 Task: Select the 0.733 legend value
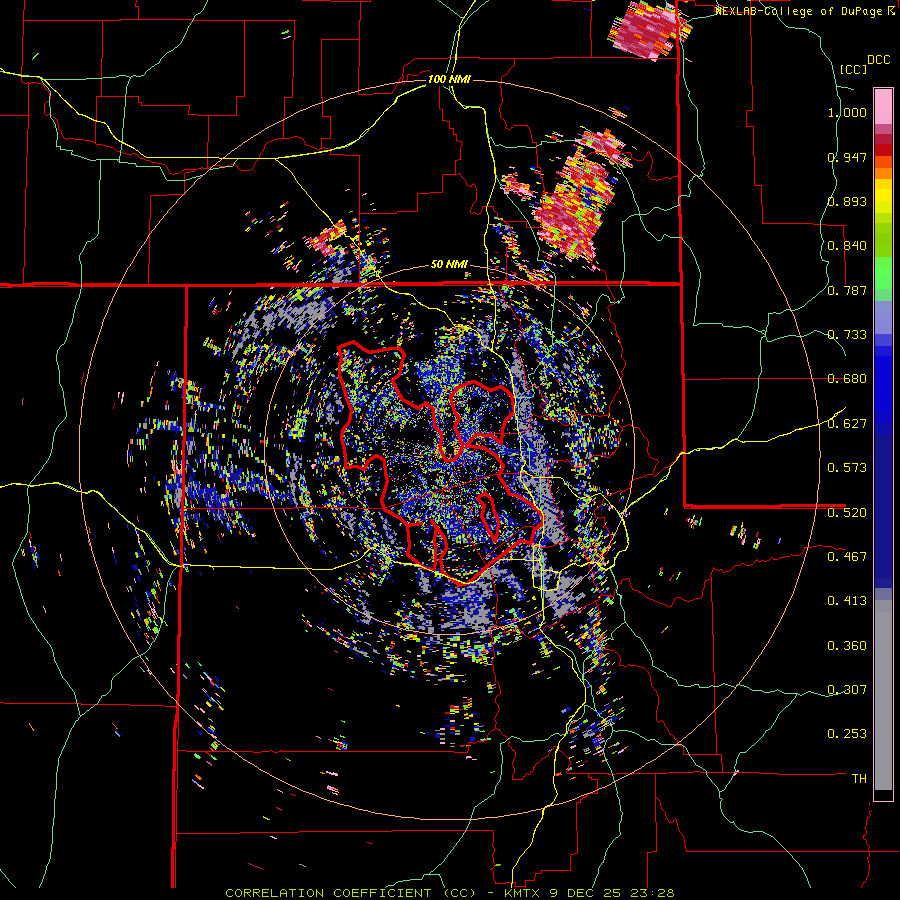click(847, 335)
